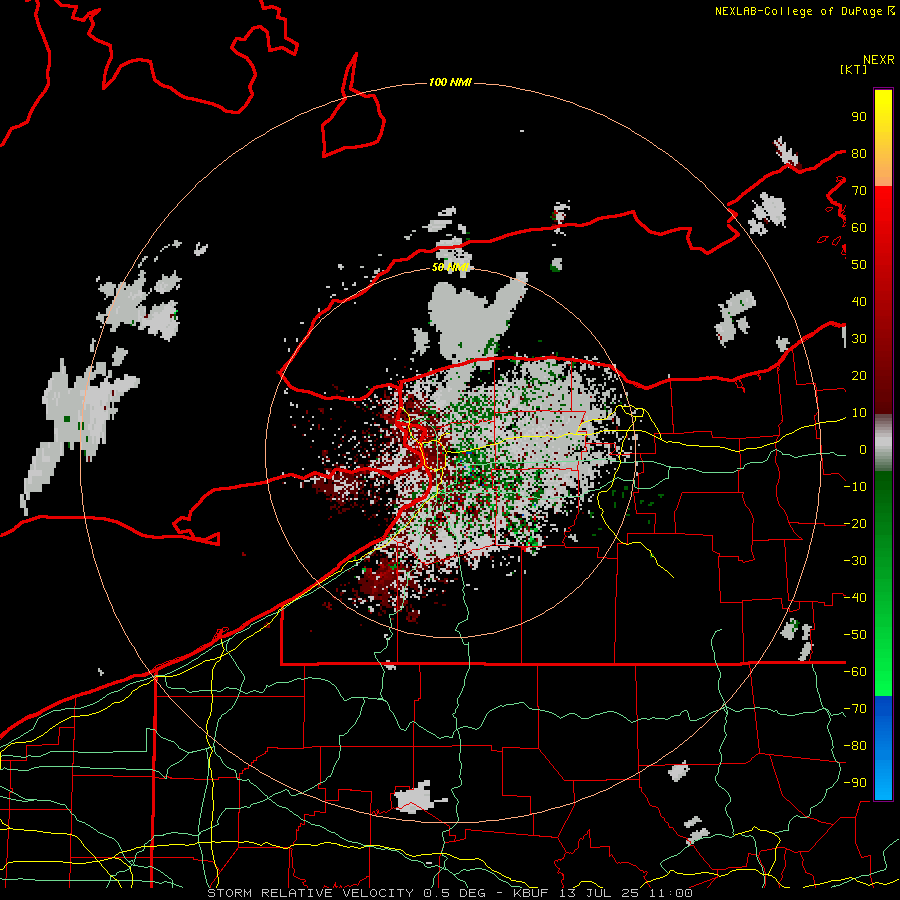Click the gray zero-velocity segment of color bar
This screenshot has width=900, height=900.
coord(883,443)
